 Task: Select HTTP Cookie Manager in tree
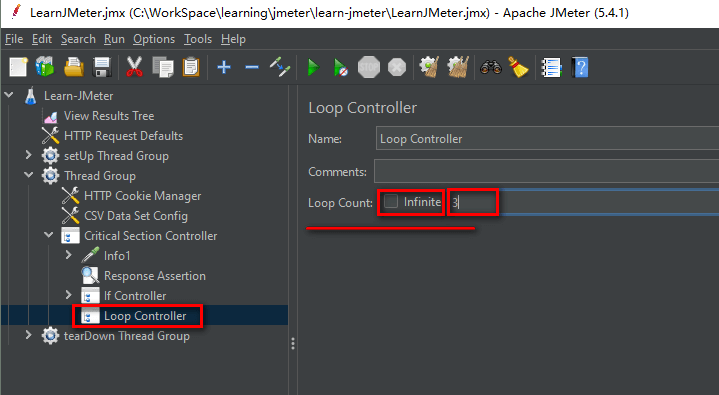[143, 196]
